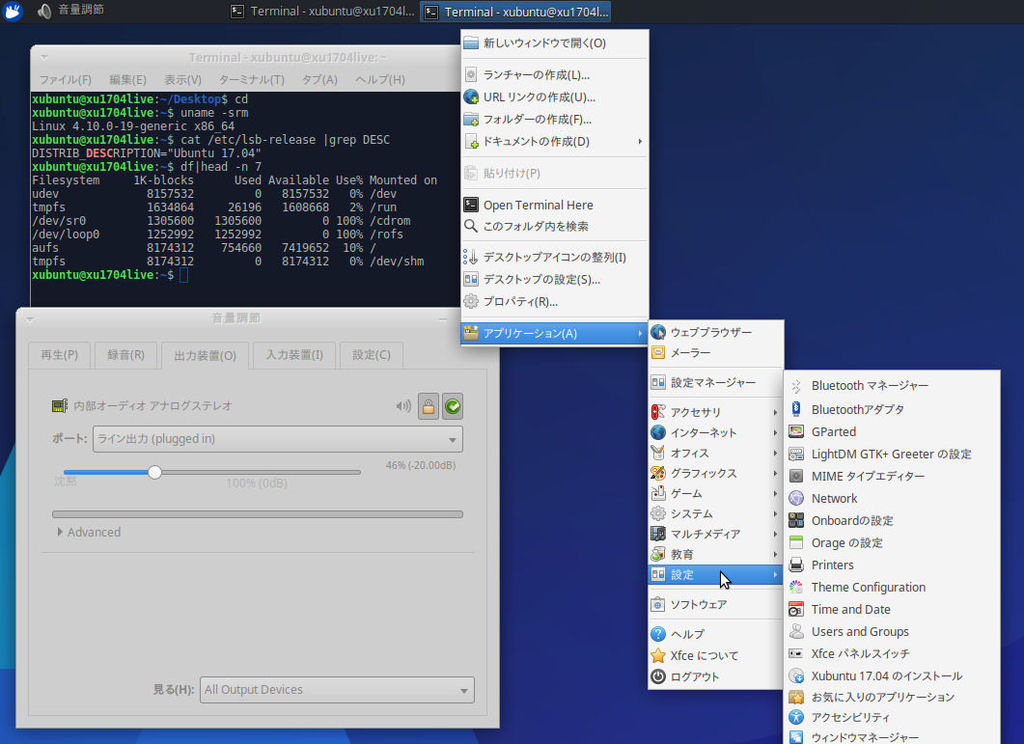This screenshot has height=744, width=1024.
Task: Open Orage の設定
Action: (x=891, y=543)
